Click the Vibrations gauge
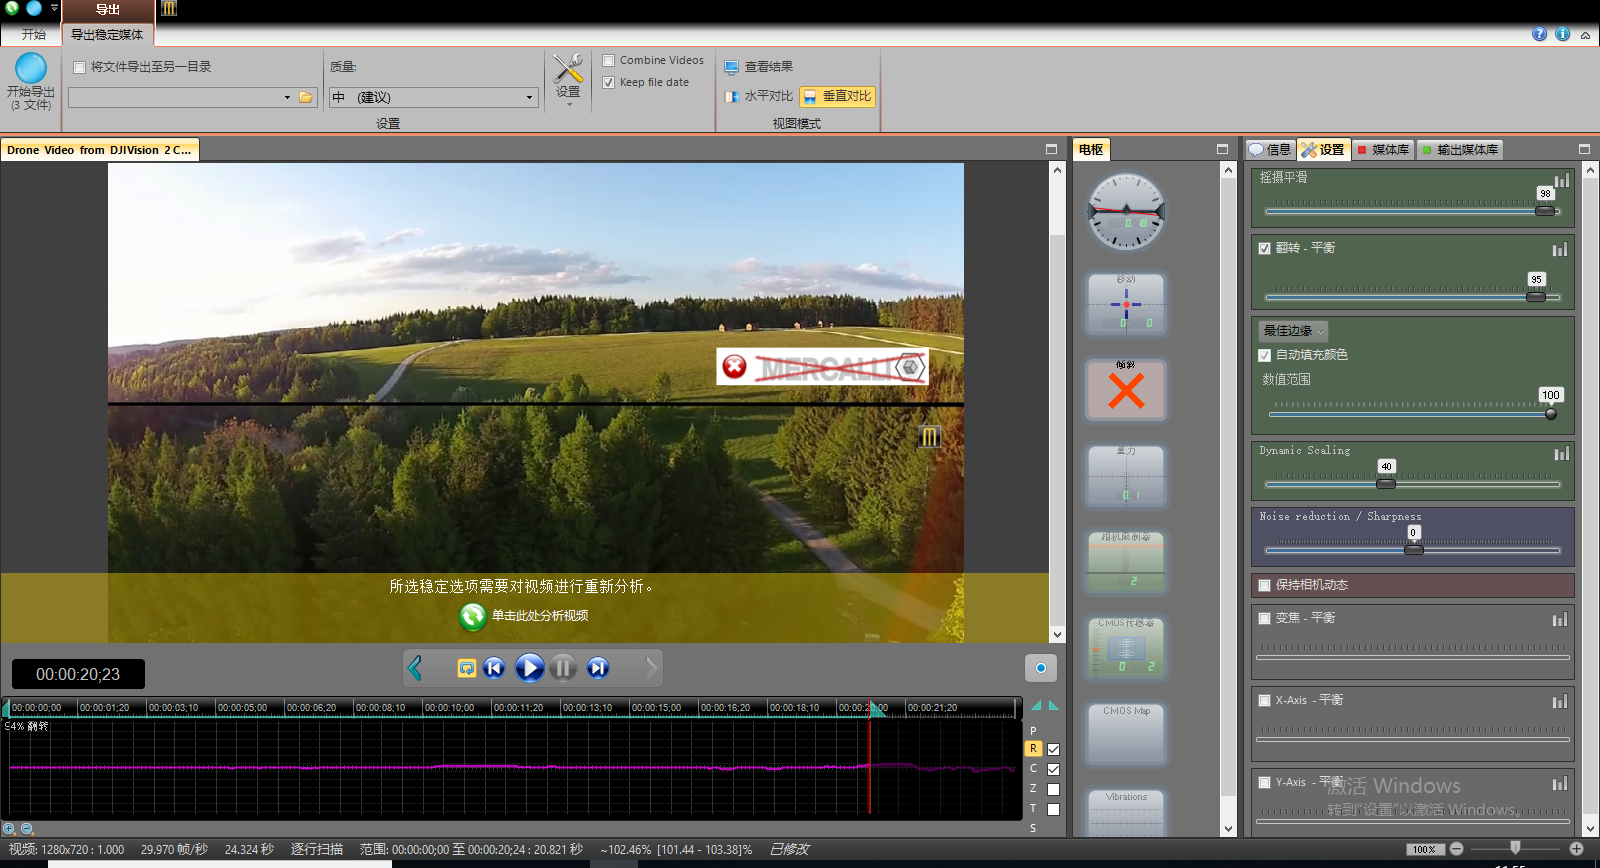This screenshot has height=868, width=1600. pyautogui.click(x=1126, y=813)
